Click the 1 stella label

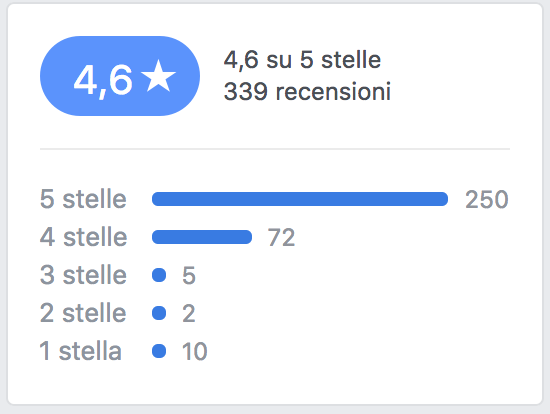(81, 351)
